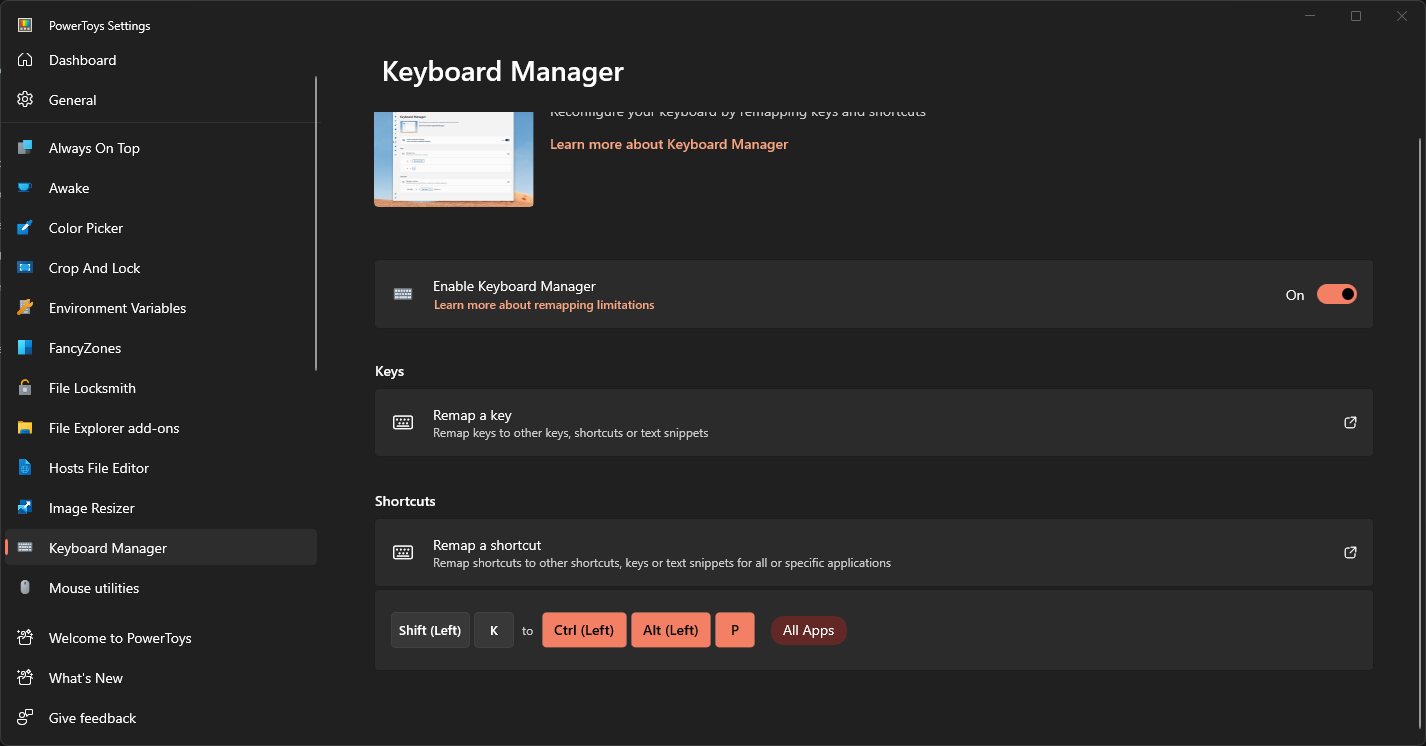Click the Shift (Left) key chip
This screenshot has height=746, width=1426.
click(x=430, y=630)
